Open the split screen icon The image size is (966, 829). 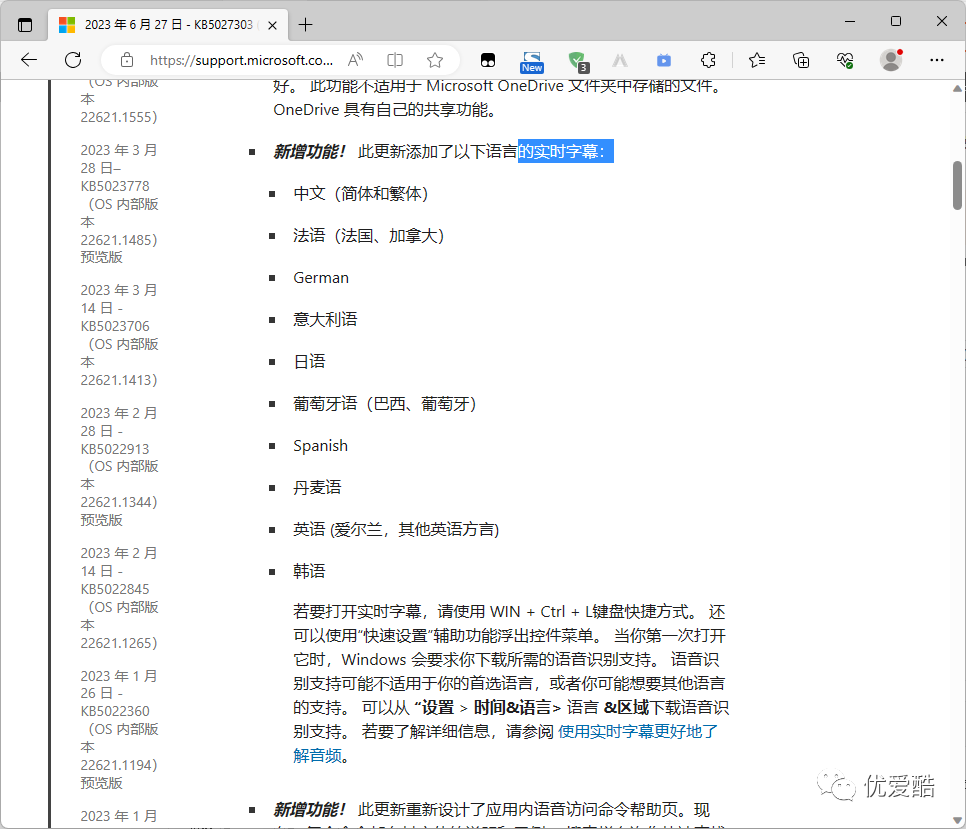tap(394, 60)
